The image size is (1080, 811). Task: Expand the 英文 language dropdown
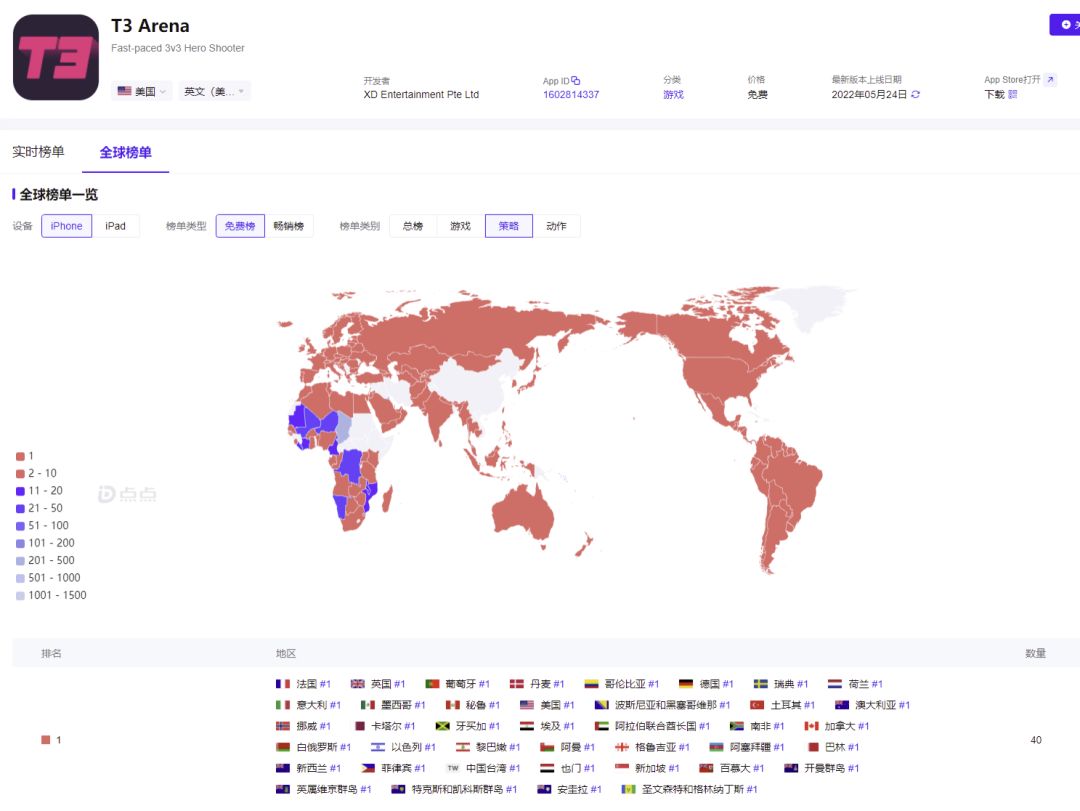pyautogui.click(x=214, y=91)
